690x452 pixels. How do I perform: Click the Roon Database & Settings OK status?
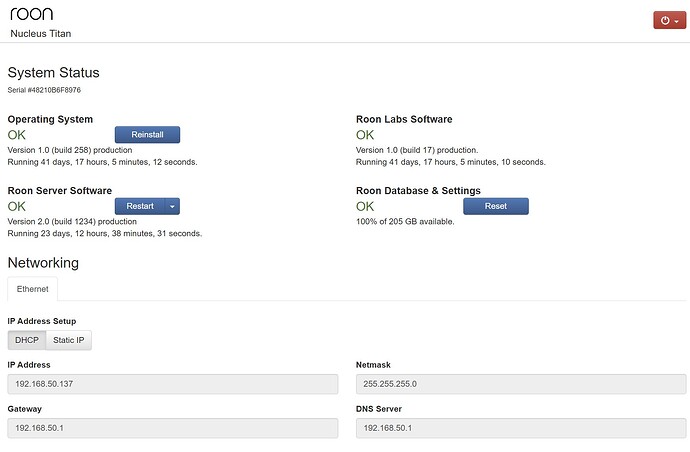click(x=365, y=206)
